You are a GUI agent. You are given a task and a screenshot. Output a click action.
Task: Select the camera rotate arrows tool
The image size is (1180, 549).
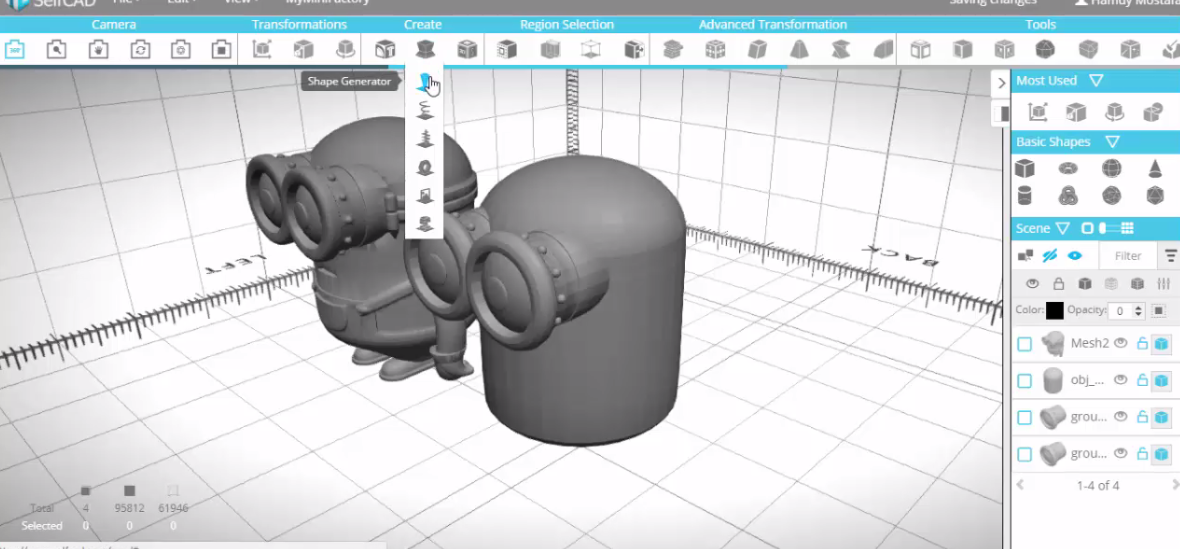point(139,50)
